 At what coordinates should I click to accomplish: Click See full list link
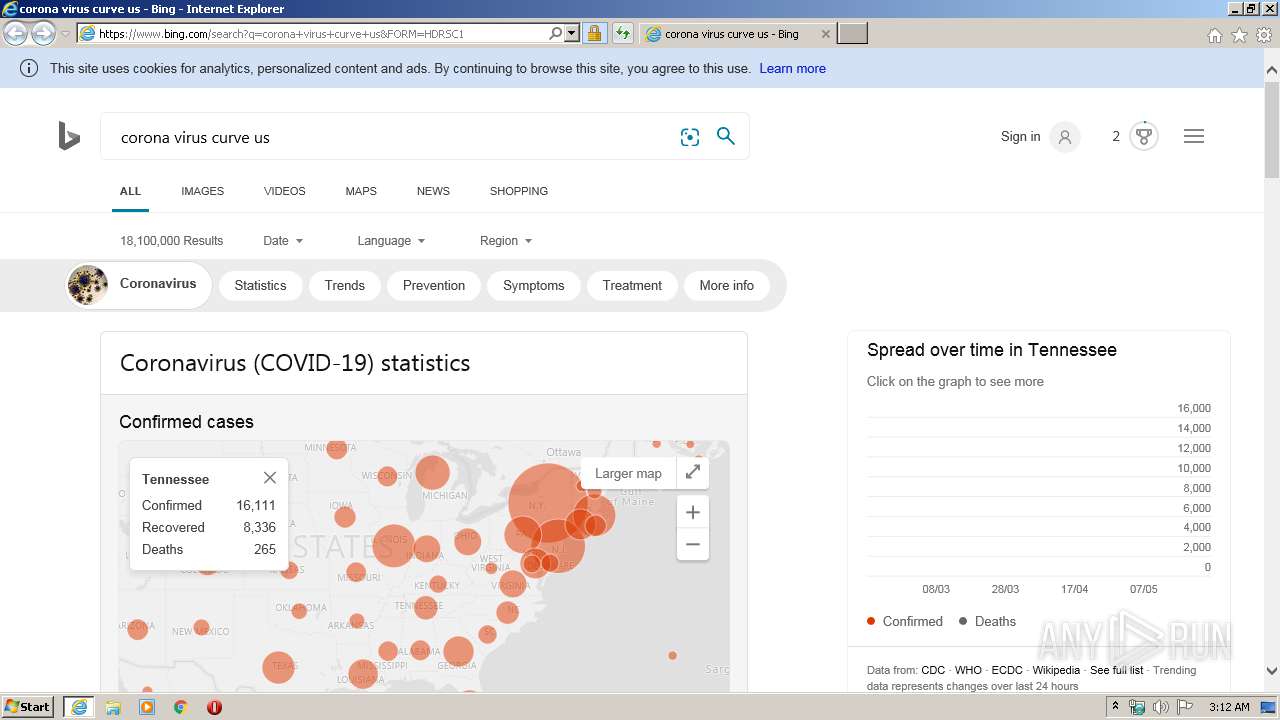coord(1116,670)
